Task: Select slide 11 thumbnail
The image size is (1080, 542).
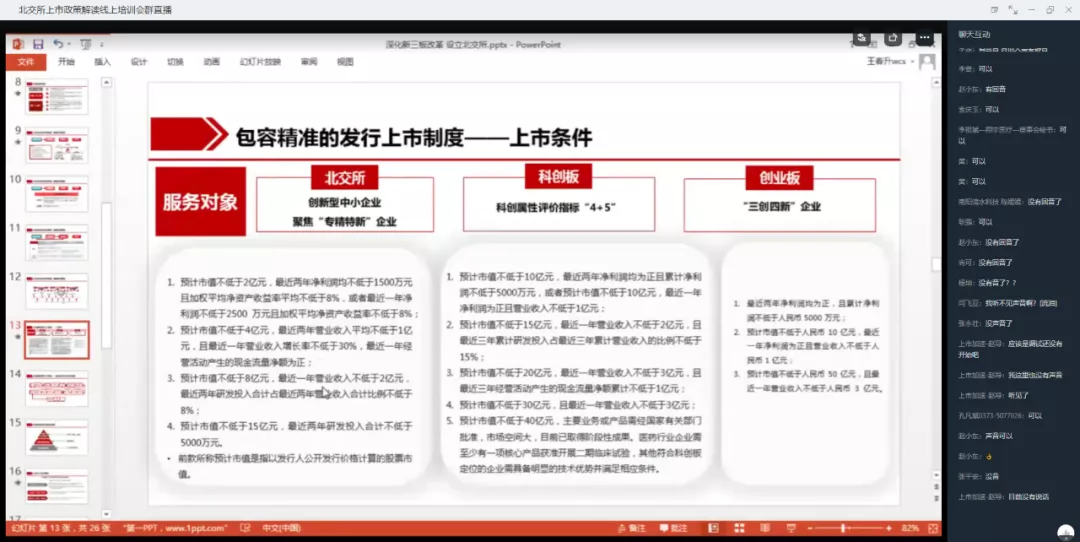Action: pos(56,242)
